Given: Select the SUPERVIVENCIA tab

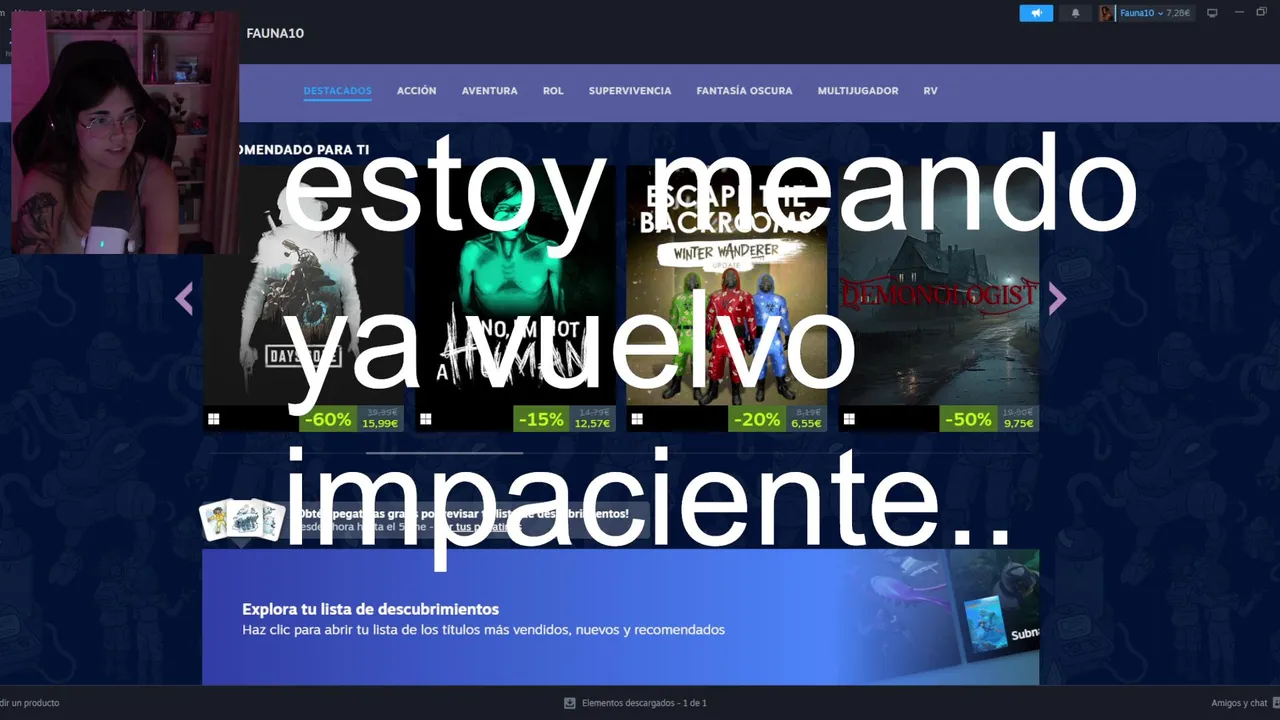Looking at the screenshot, I should (x=630, y=91).
